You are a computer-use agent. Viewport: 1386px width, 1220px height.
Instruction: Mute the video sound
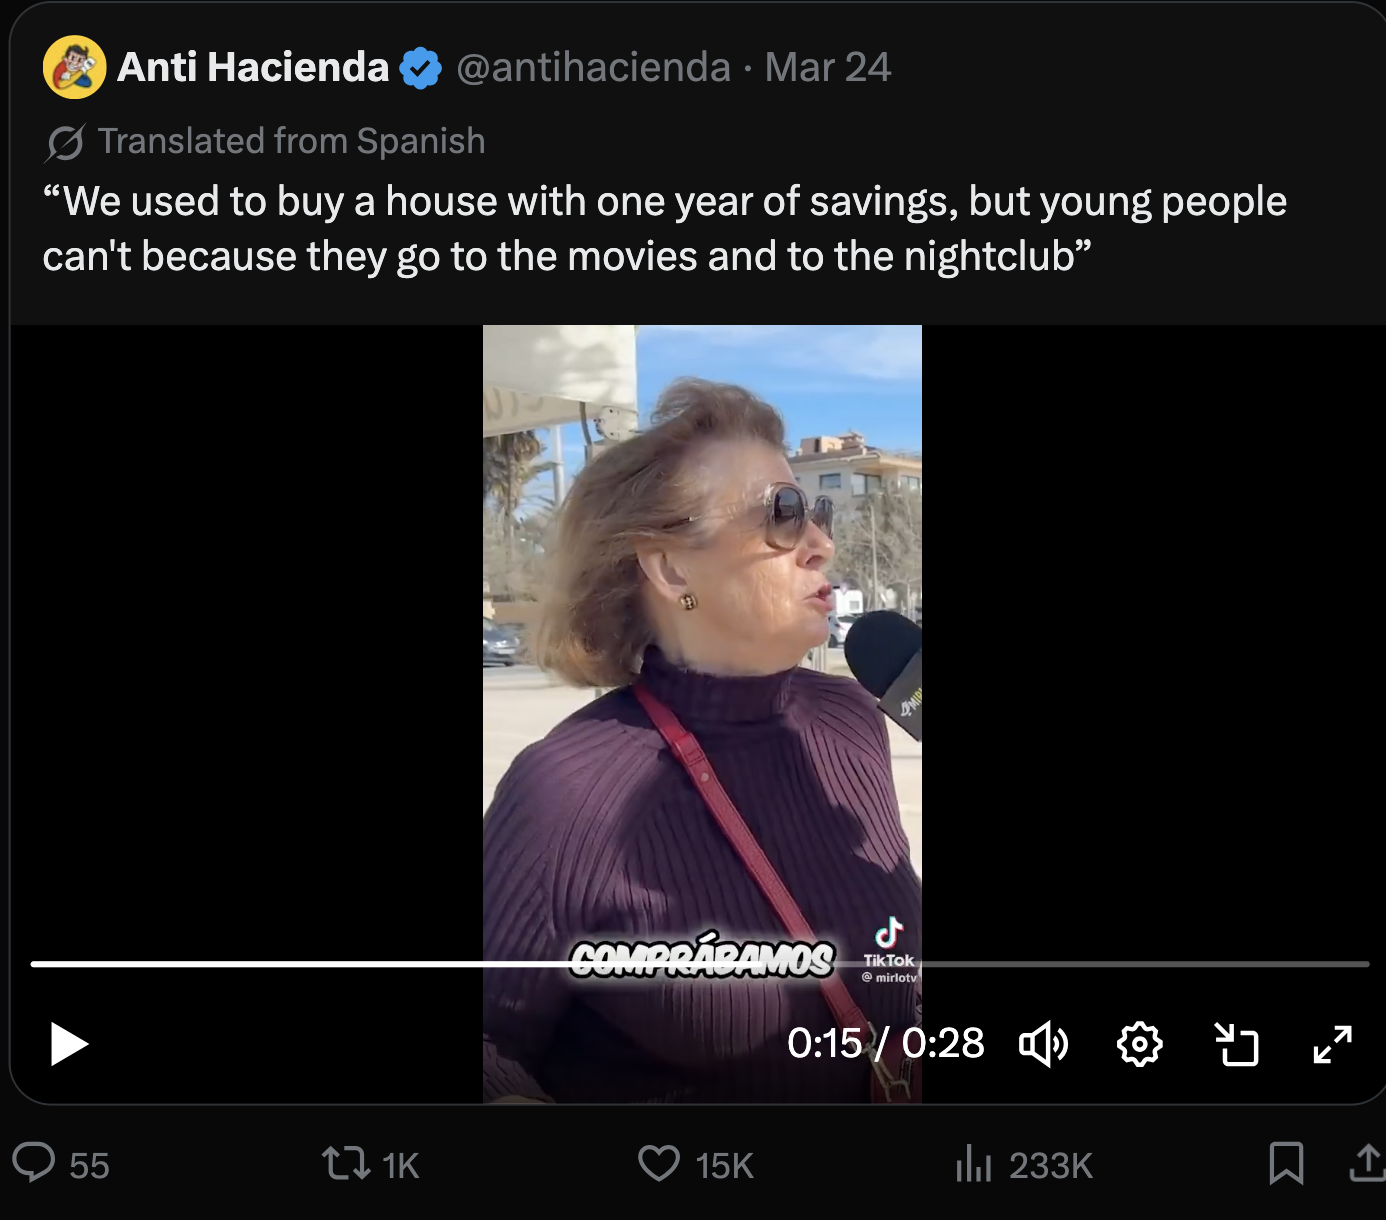click(x=1043, y=1044)
